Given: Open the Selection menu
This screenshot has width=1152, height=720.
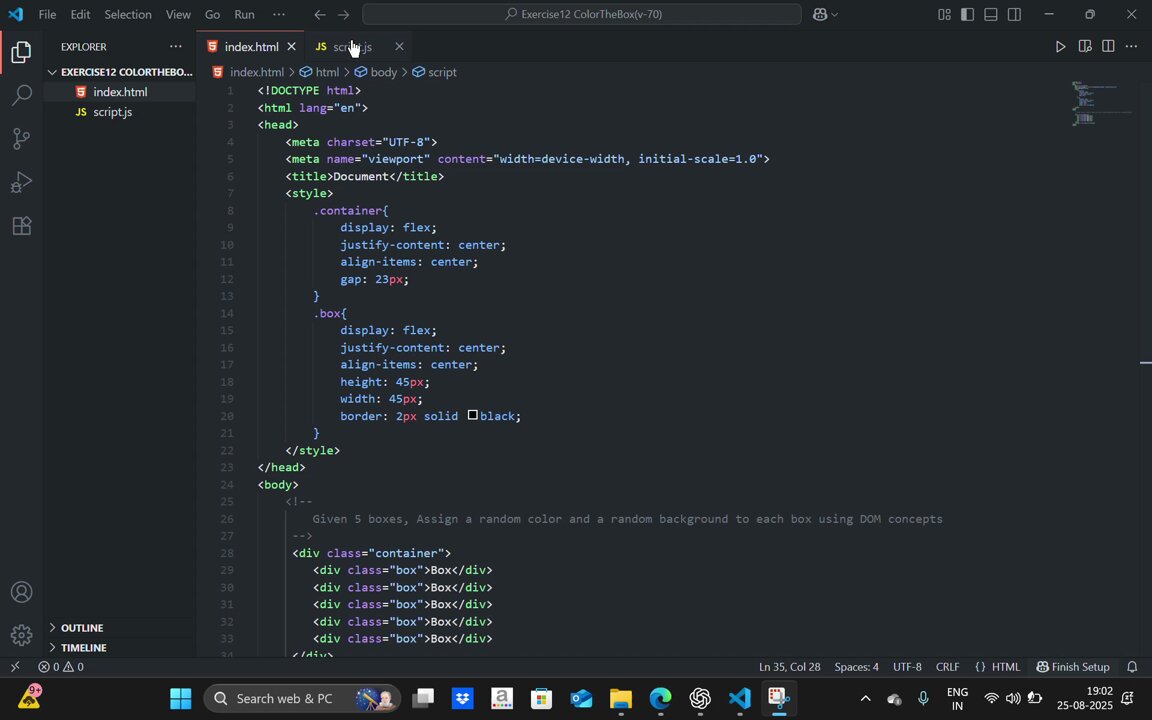Looking at the screenshot, I should pos(128,14).
